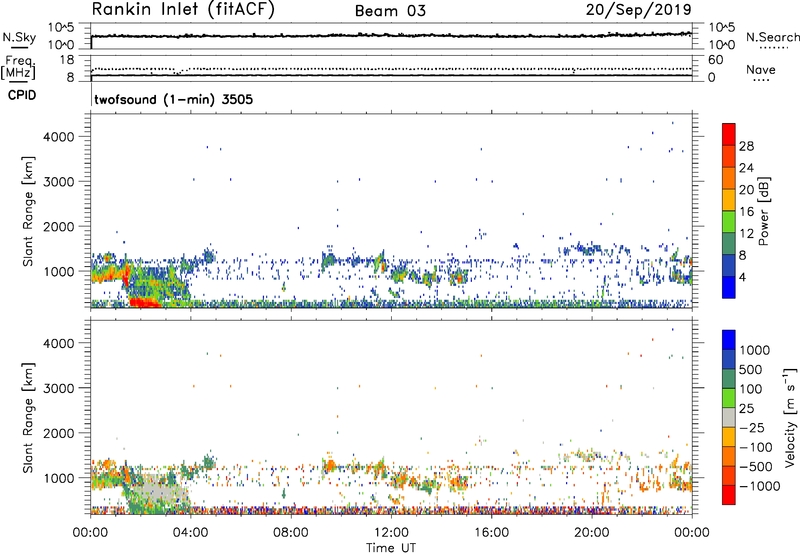Click the '18' frequency axis tick label

coord(67,60)
